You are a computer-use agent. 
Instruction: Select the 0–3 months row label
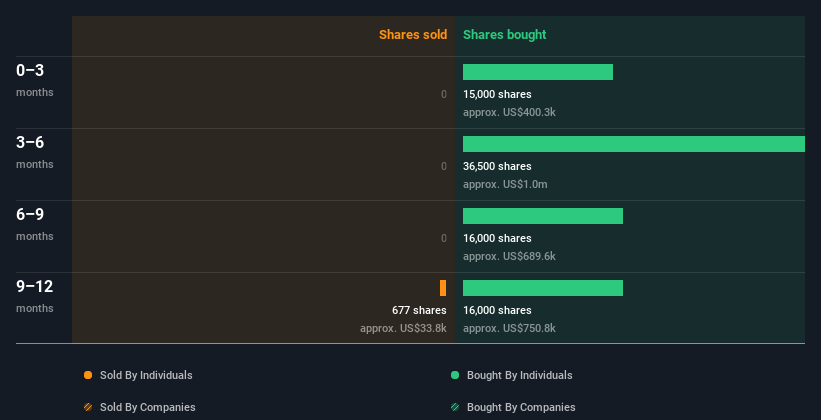(x=35, y=80)
